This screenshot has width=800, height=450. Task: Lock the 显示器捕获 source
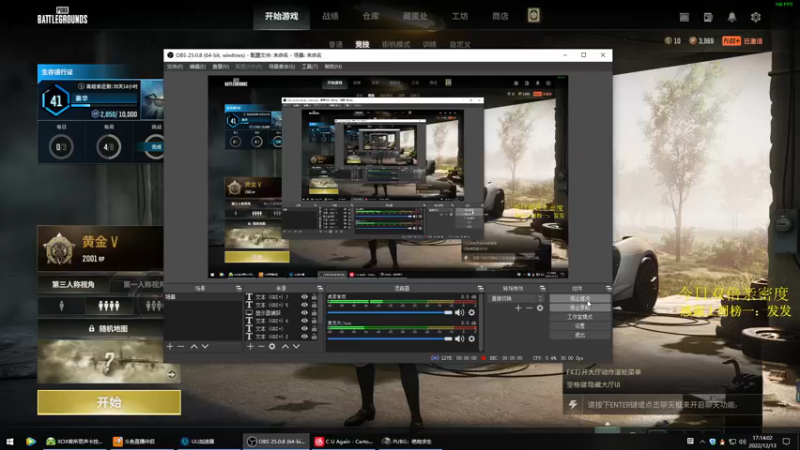pos(314,313)
